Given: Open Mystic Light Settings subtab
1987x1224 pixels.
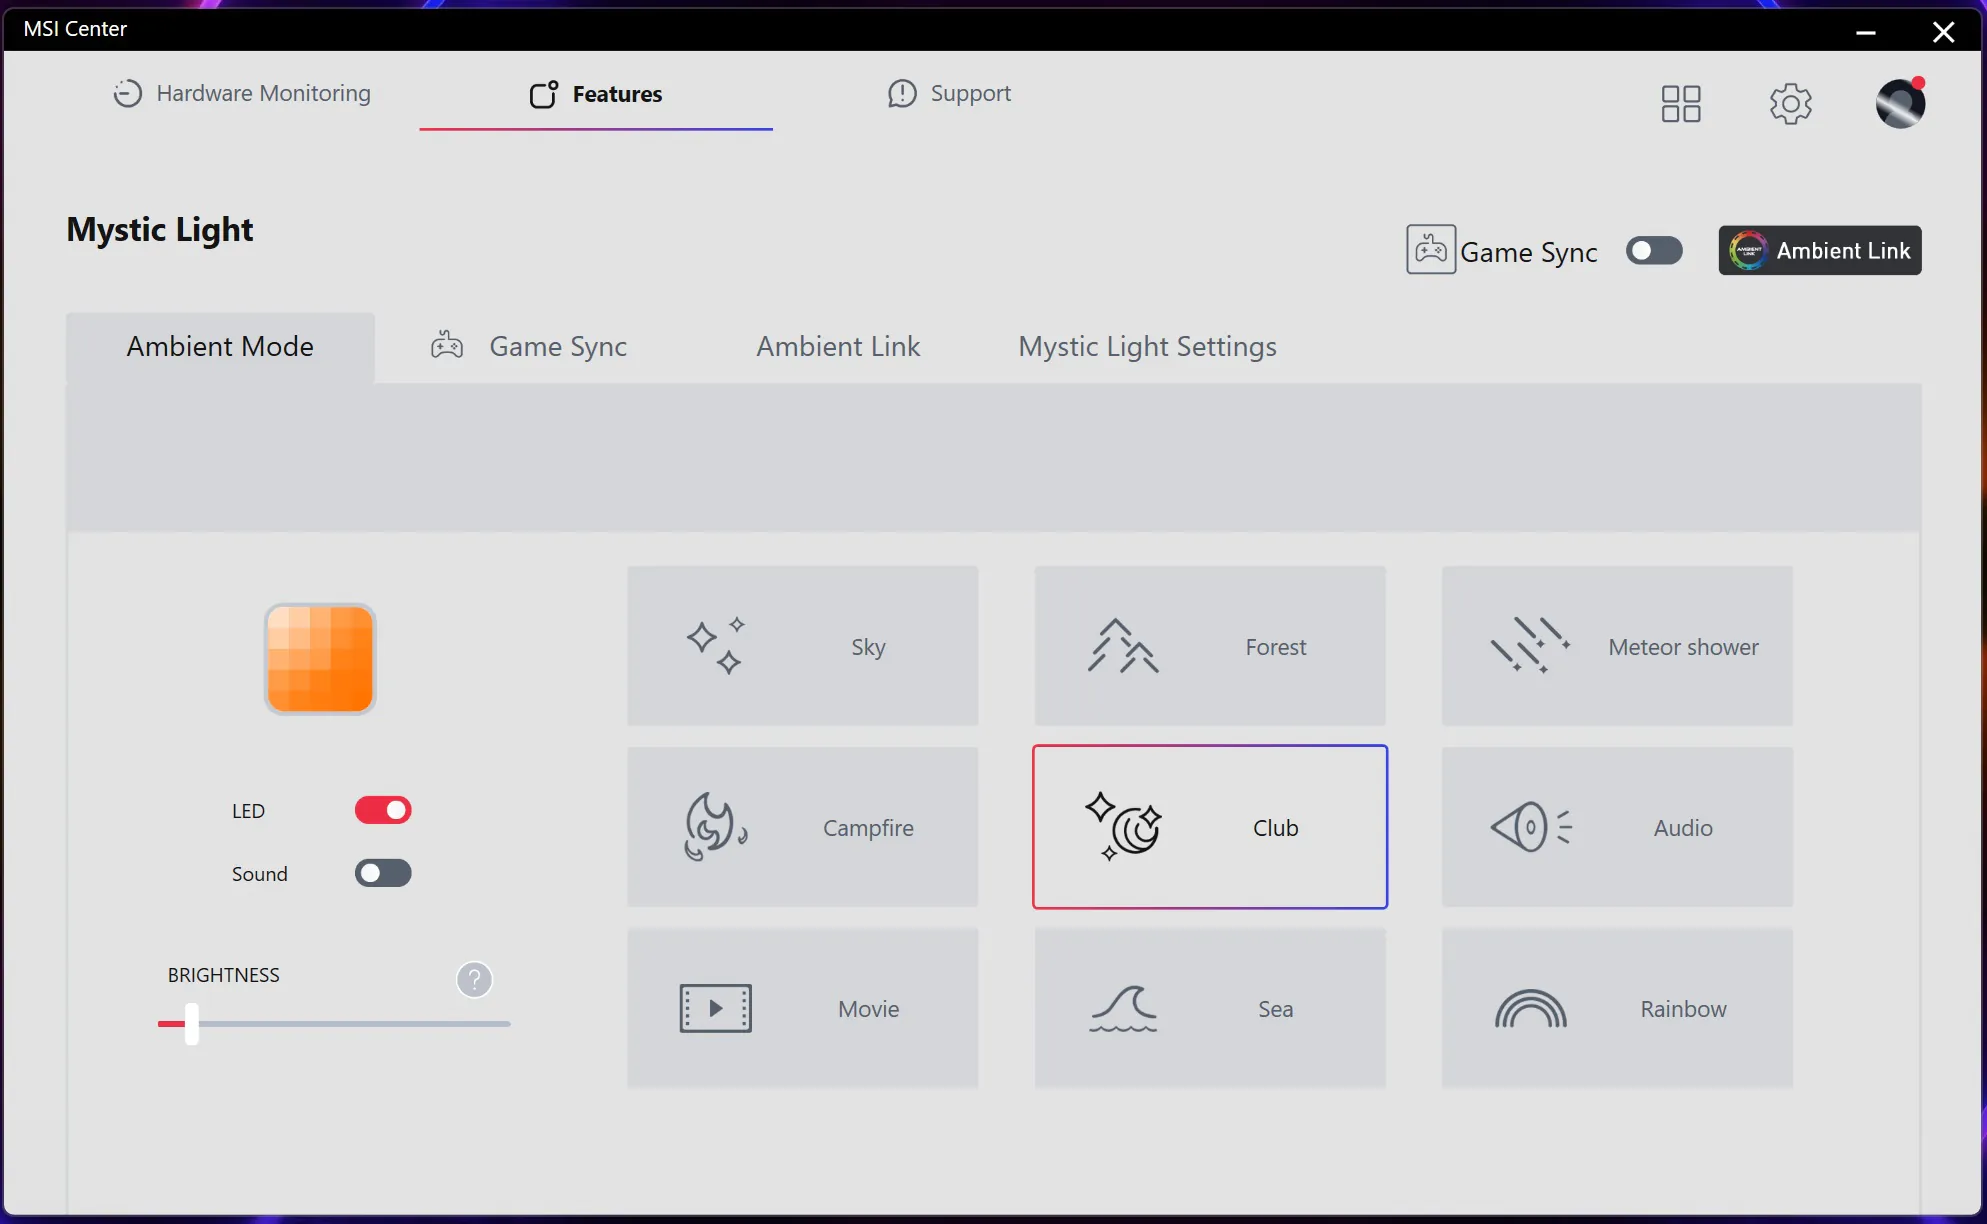Looking at the screenshot, I should (1147, 347).
